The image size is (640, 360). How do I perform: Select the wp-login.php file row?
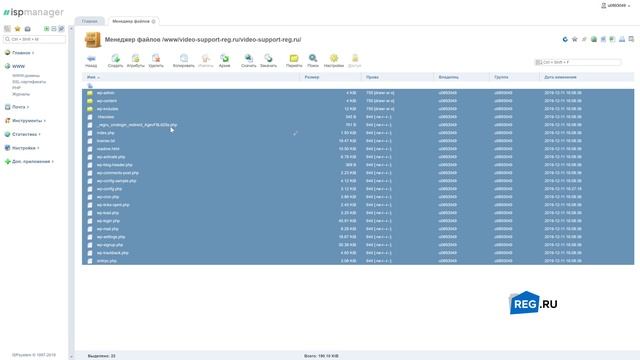[358, 221]
